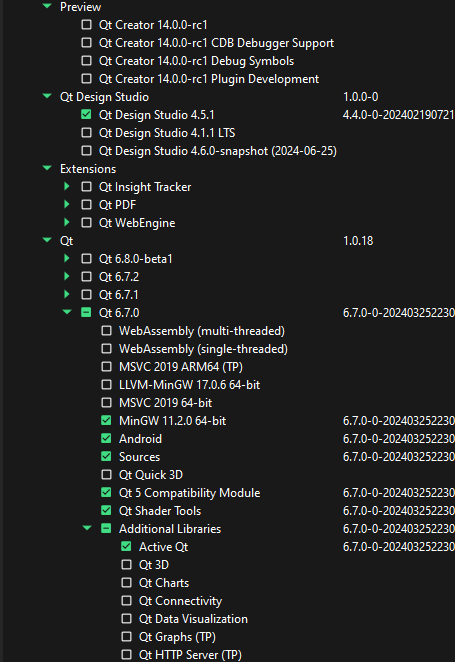Check the Qt Insight Tracker checkbox
Image resolution: width=455 pixels, height=662 pixels.
click(86, 187)
